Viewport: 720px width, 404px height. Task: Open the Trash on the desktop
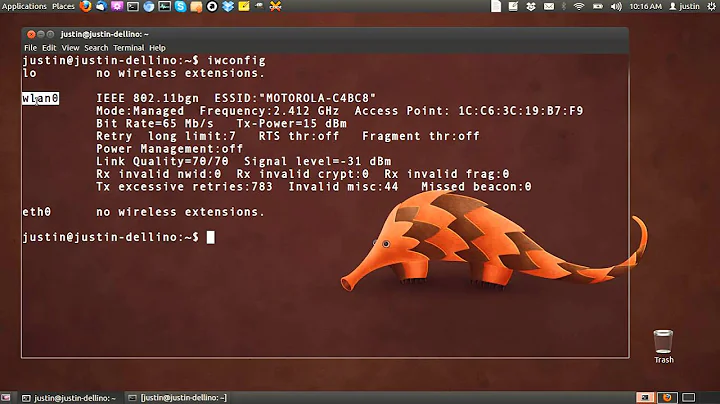[664, 346]
